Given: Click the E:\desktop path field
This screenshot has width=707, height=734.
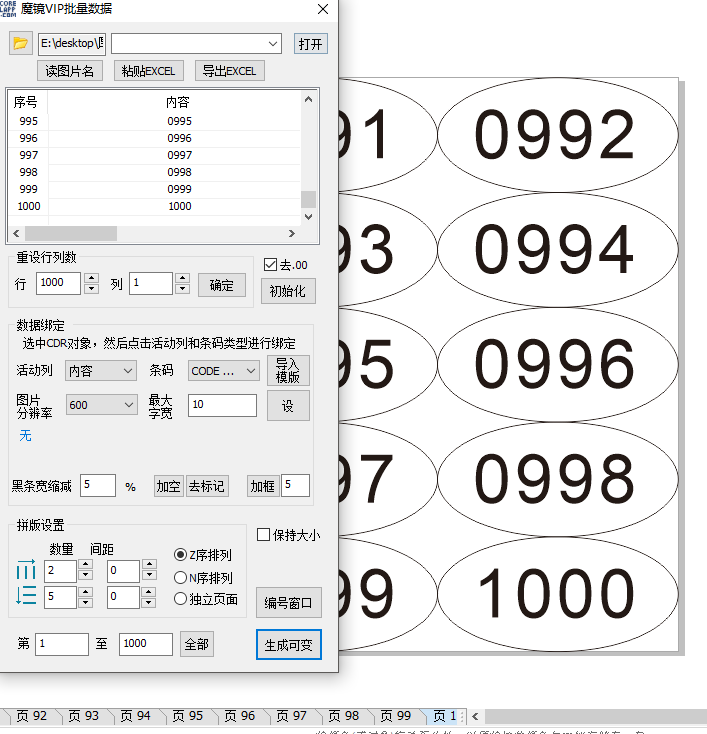Looking at the screenshot, I should click(72, 44).
